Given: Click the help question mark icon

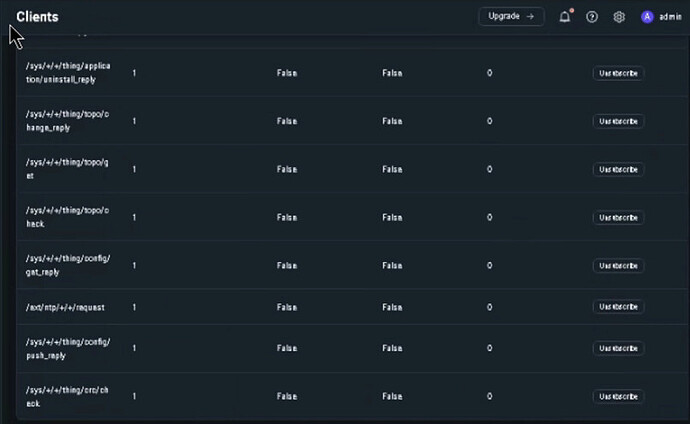Looking at the screenshot, I should (x=592, y=17).
